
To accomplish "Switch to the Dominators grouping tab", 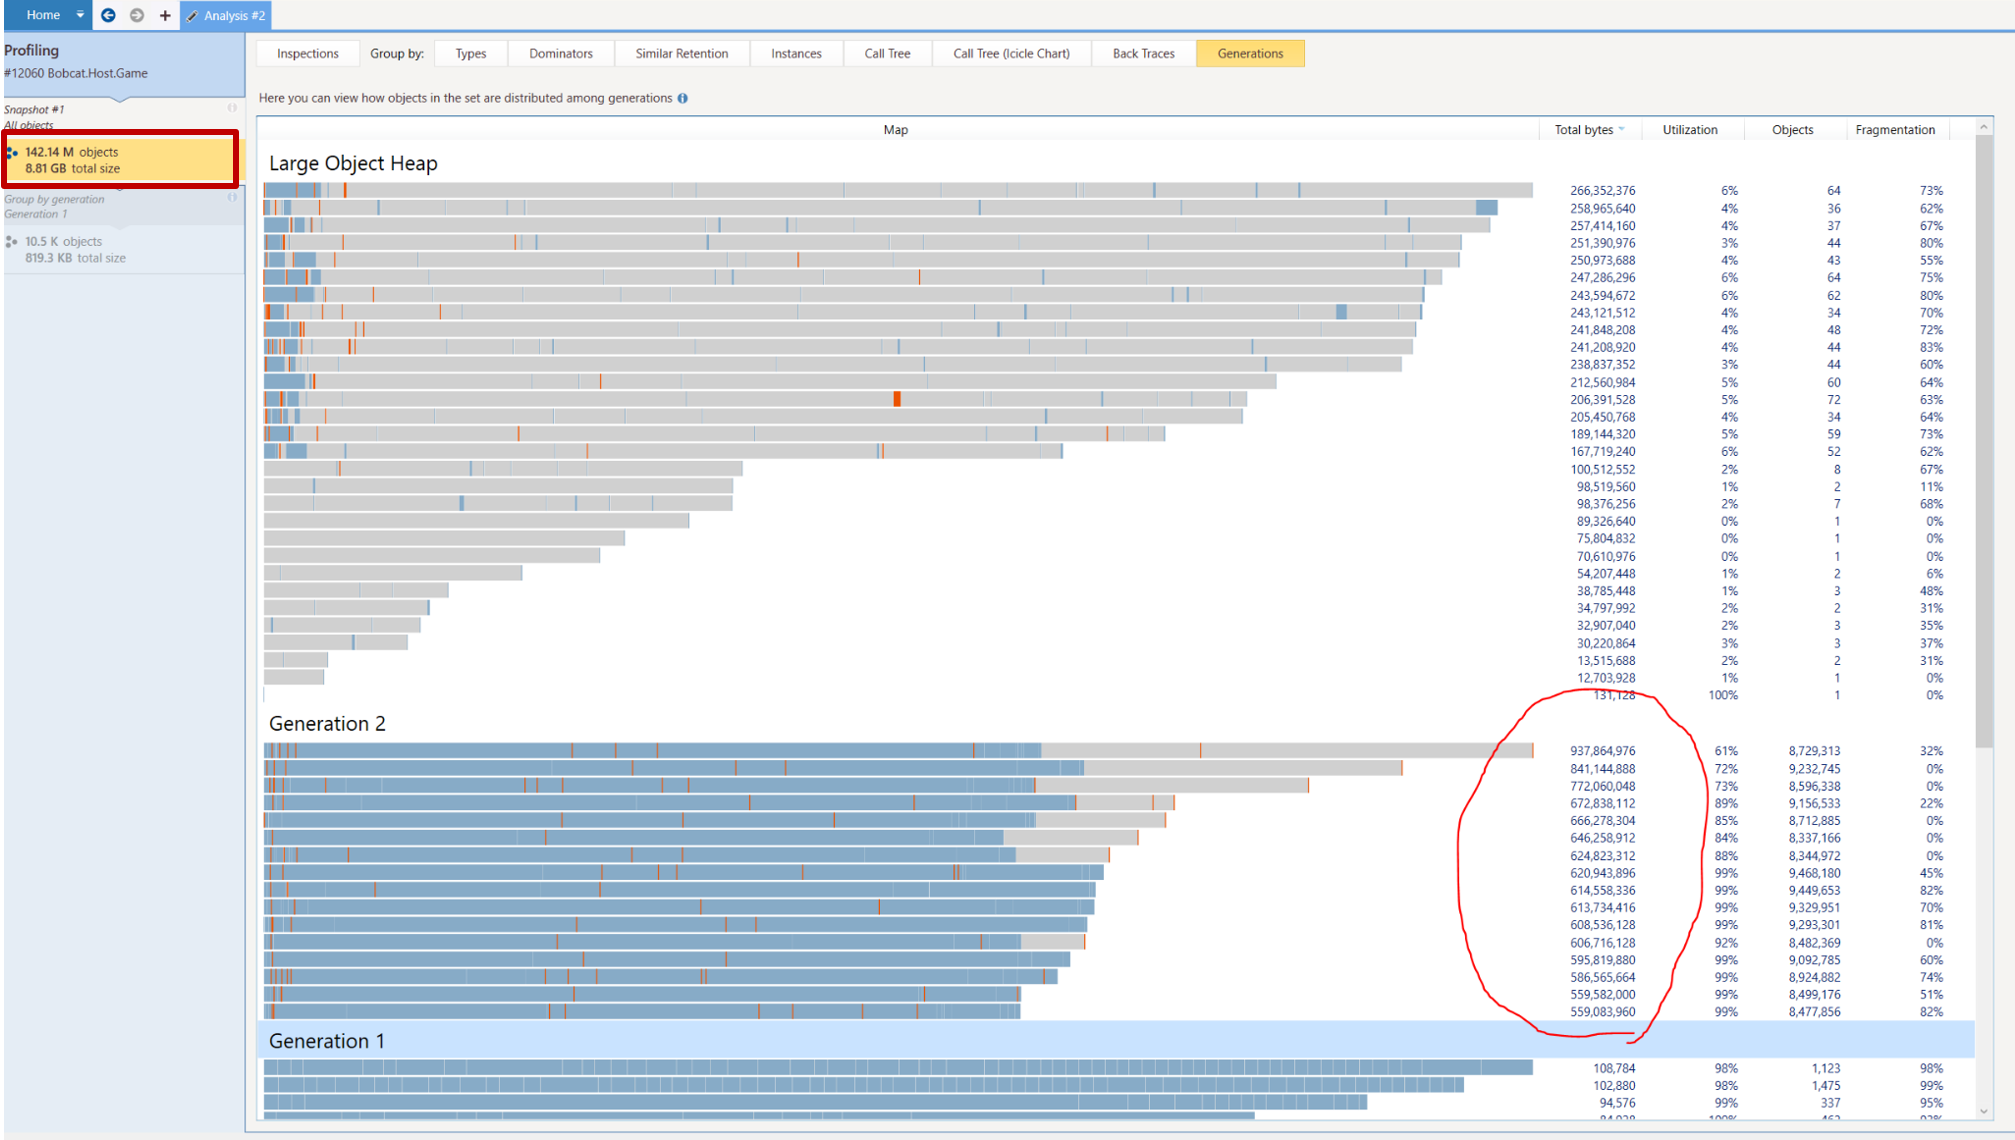I will [560, 54].
